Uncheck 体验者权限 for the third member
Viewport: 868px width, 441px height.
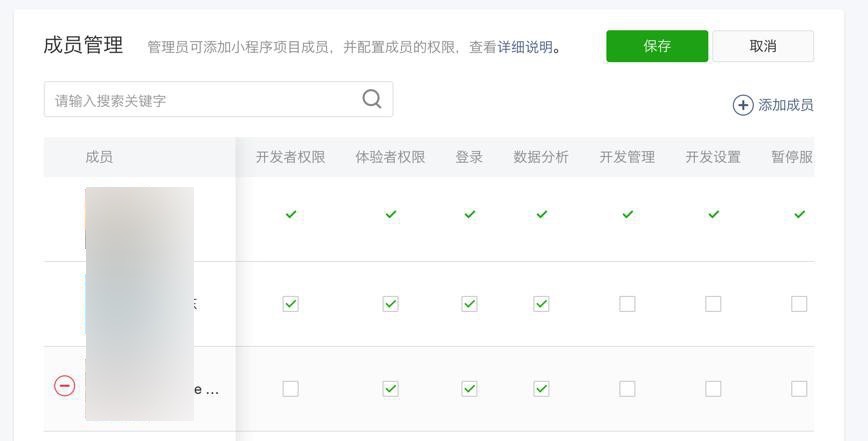coord(390,389)
